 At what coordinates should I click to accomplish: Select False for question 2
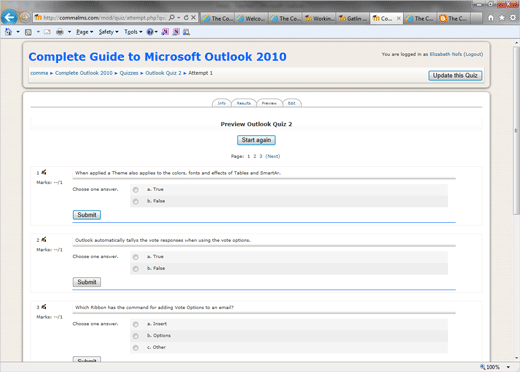coord(136,269)
